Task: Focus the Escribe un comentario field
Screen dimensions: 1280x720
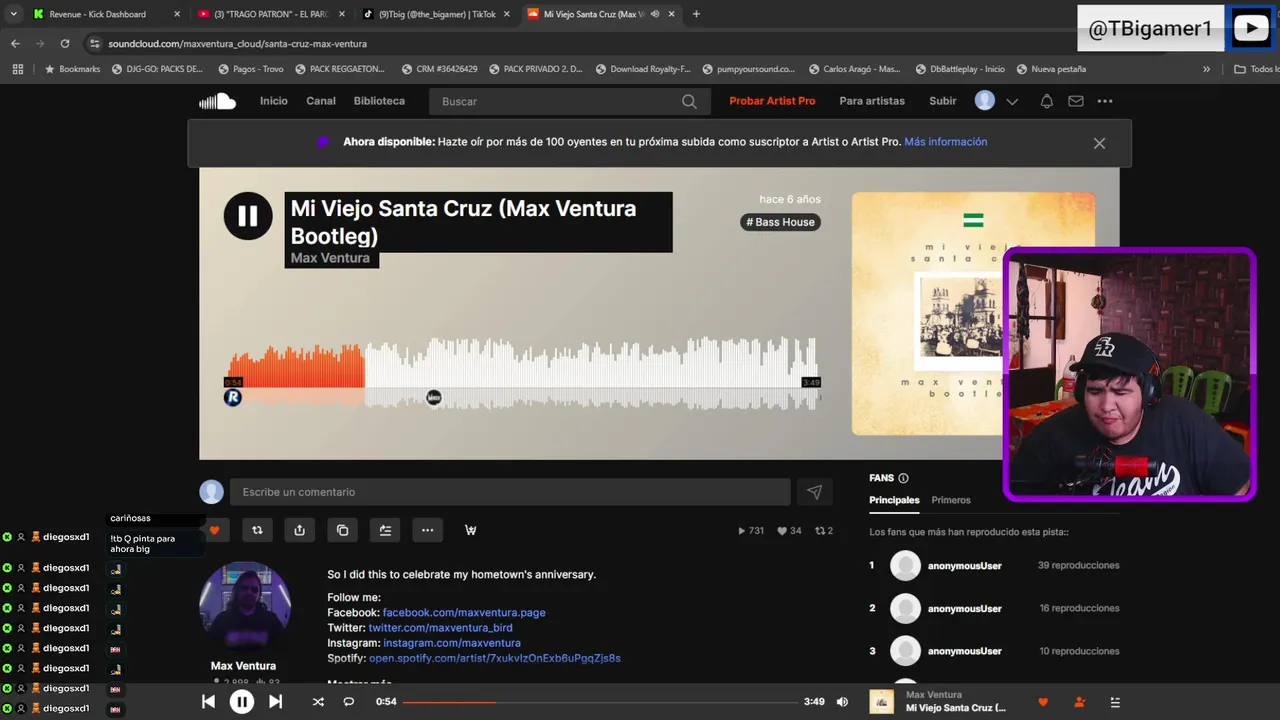Action: coord(510,492)
